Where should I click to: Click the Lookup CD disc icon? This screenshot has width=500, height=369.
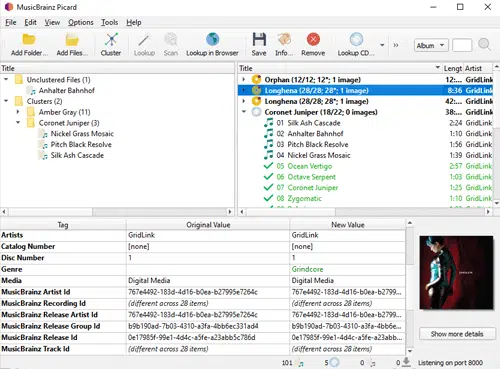356,40
